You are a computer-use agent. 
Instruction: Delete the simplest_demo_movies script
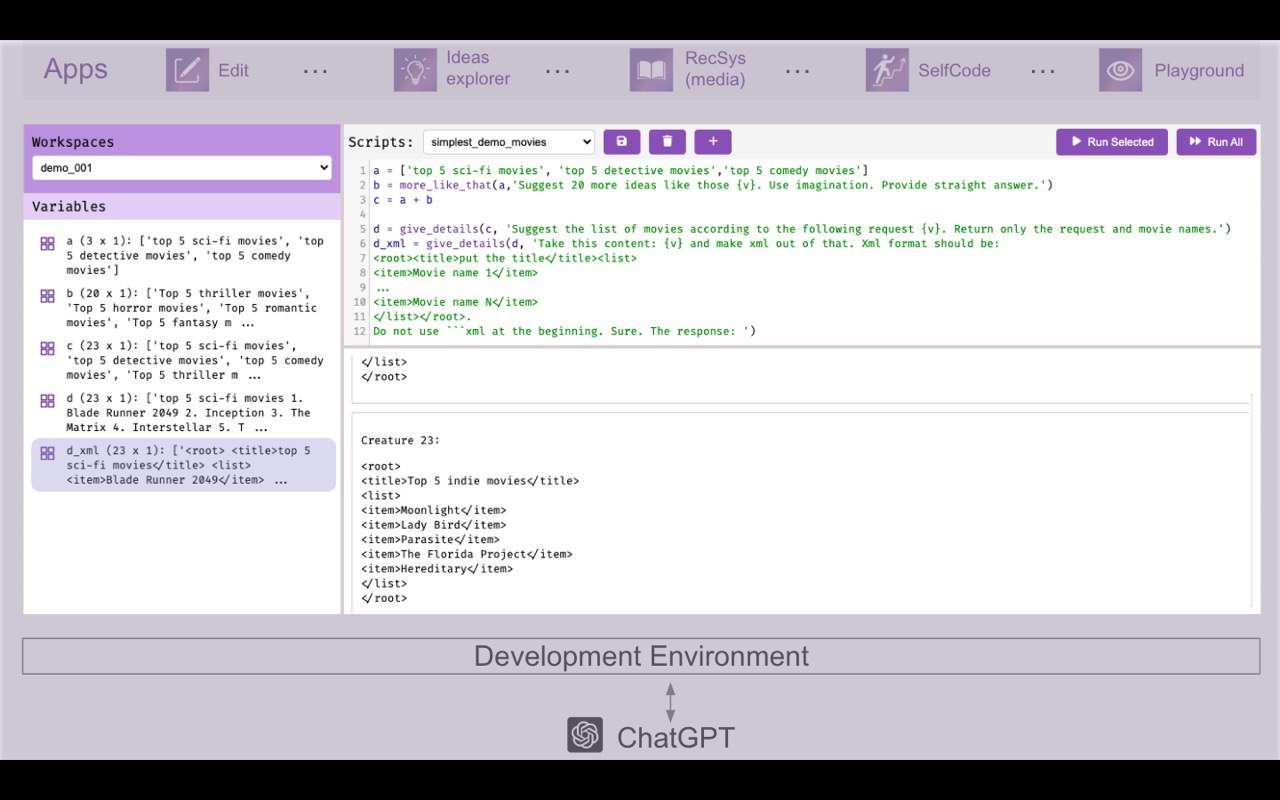666,141
